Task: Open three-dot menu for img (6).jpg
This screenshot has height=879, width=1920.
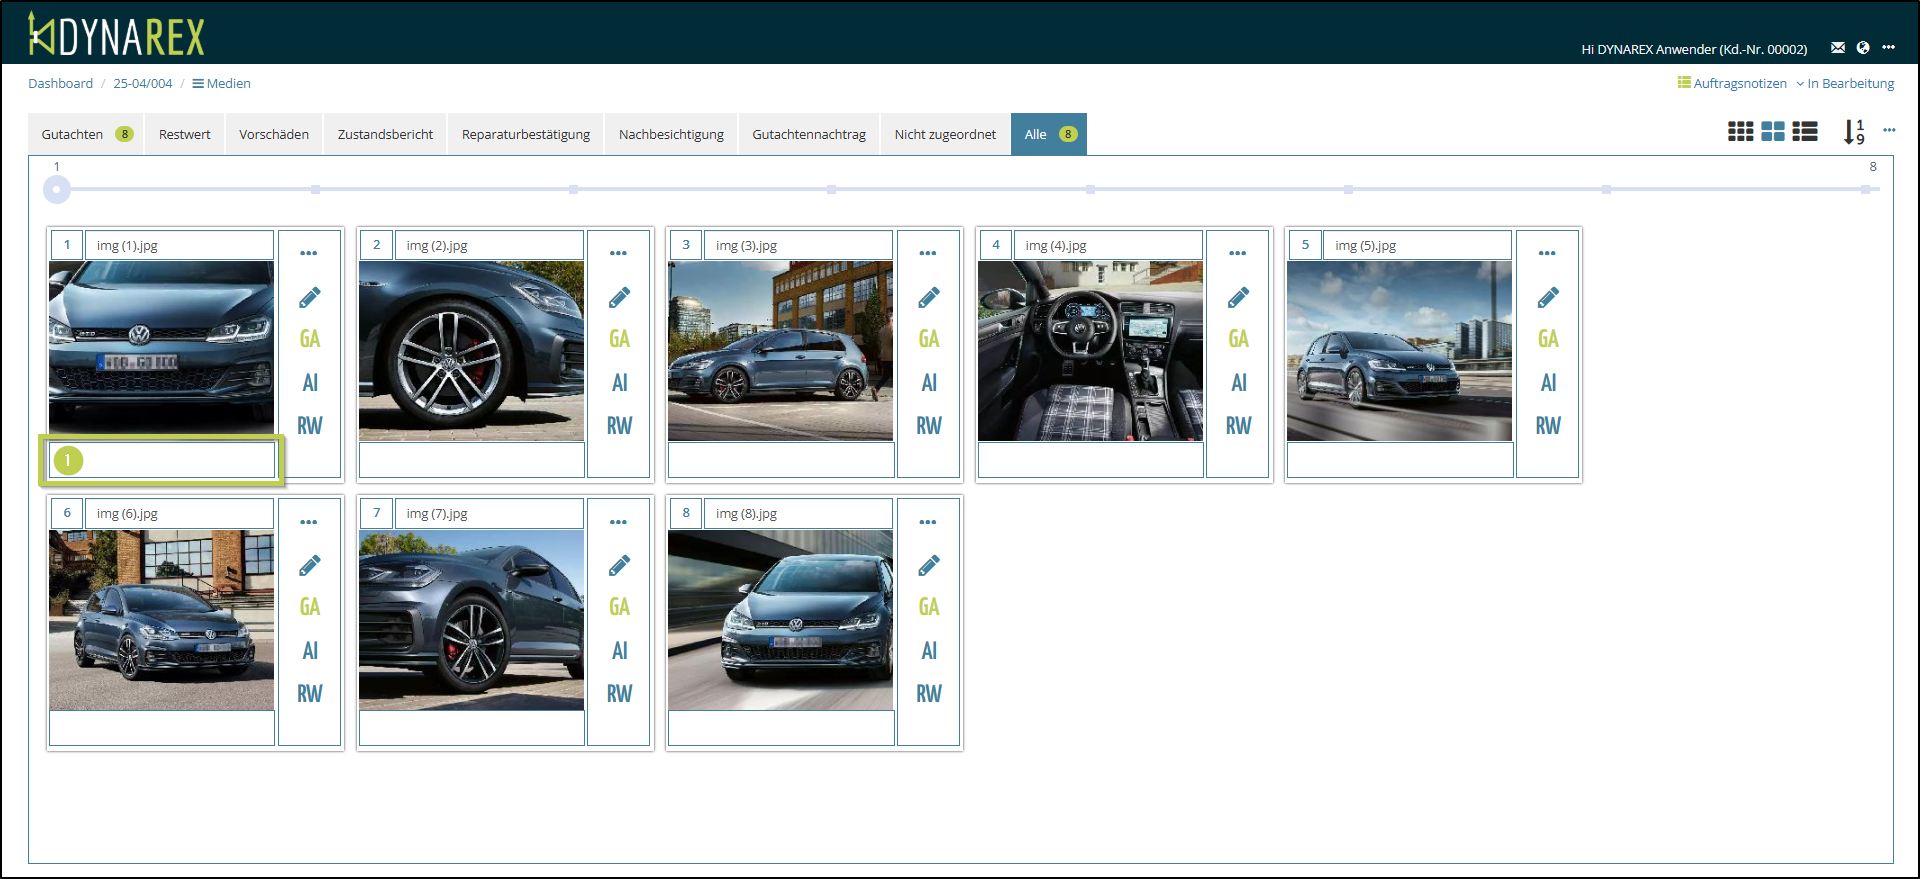Action: tap(309, 522)
